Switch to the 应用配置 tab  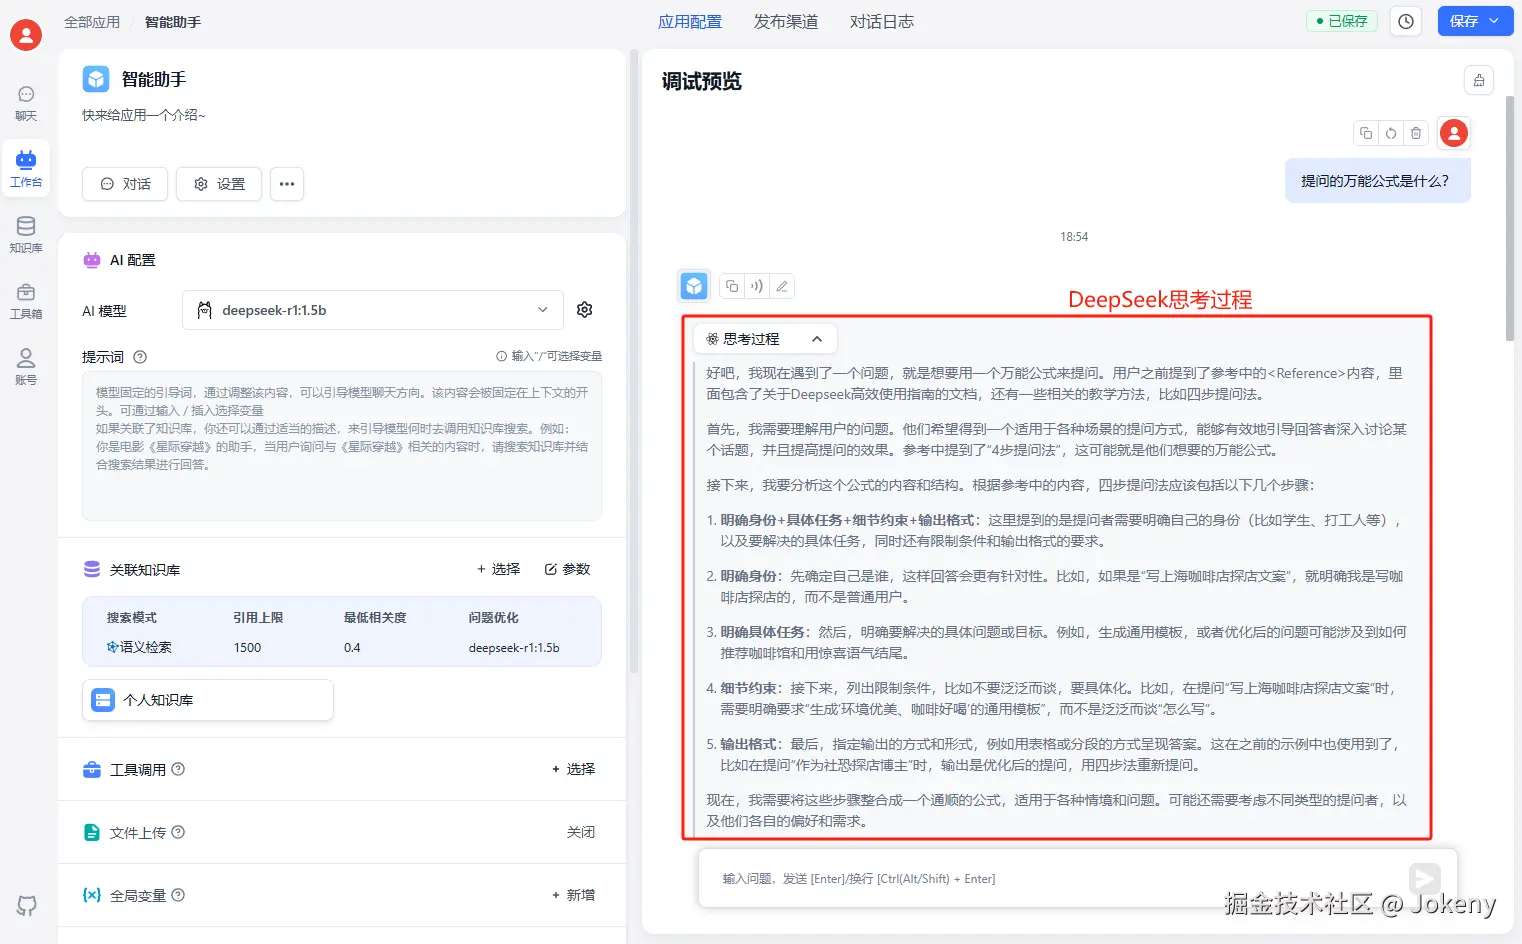[x=690, y=22]
